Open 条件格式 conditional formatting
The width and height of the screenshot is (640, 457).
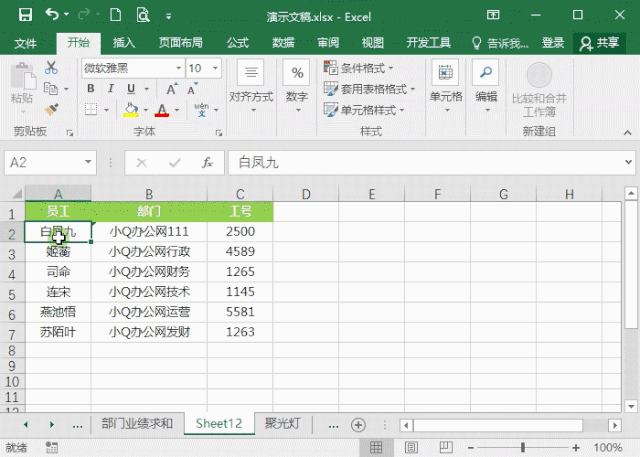click(358, 68)
